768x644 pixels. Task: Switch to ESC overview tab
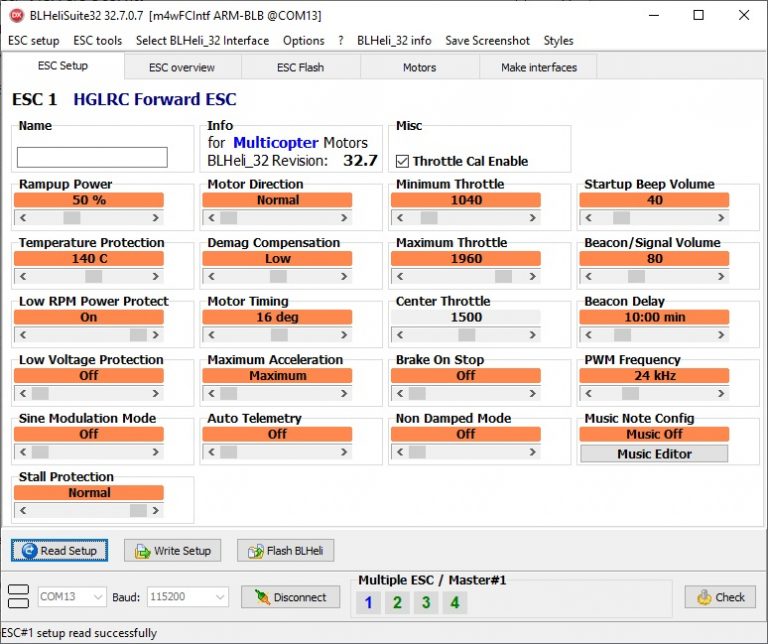click(x=182, y=68)
